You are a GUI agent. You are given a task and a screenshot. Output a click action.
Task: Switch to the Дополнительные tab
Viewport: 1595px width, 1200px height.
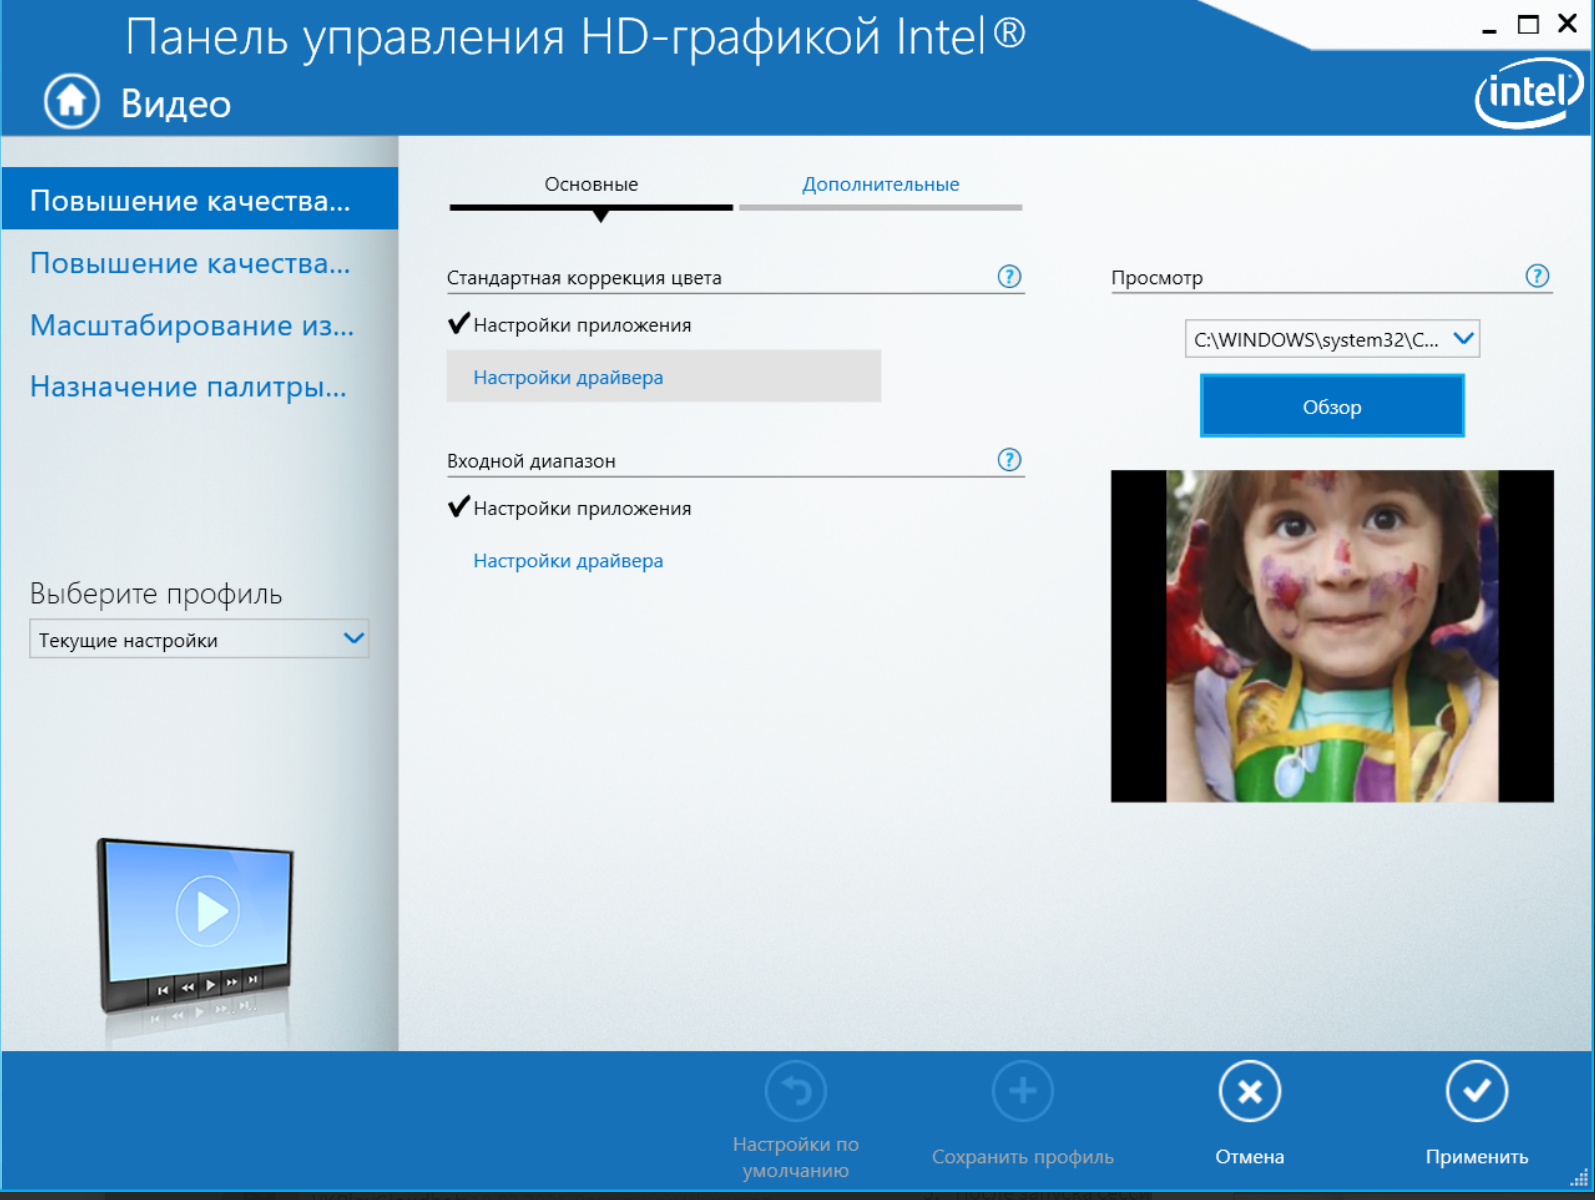880,184
